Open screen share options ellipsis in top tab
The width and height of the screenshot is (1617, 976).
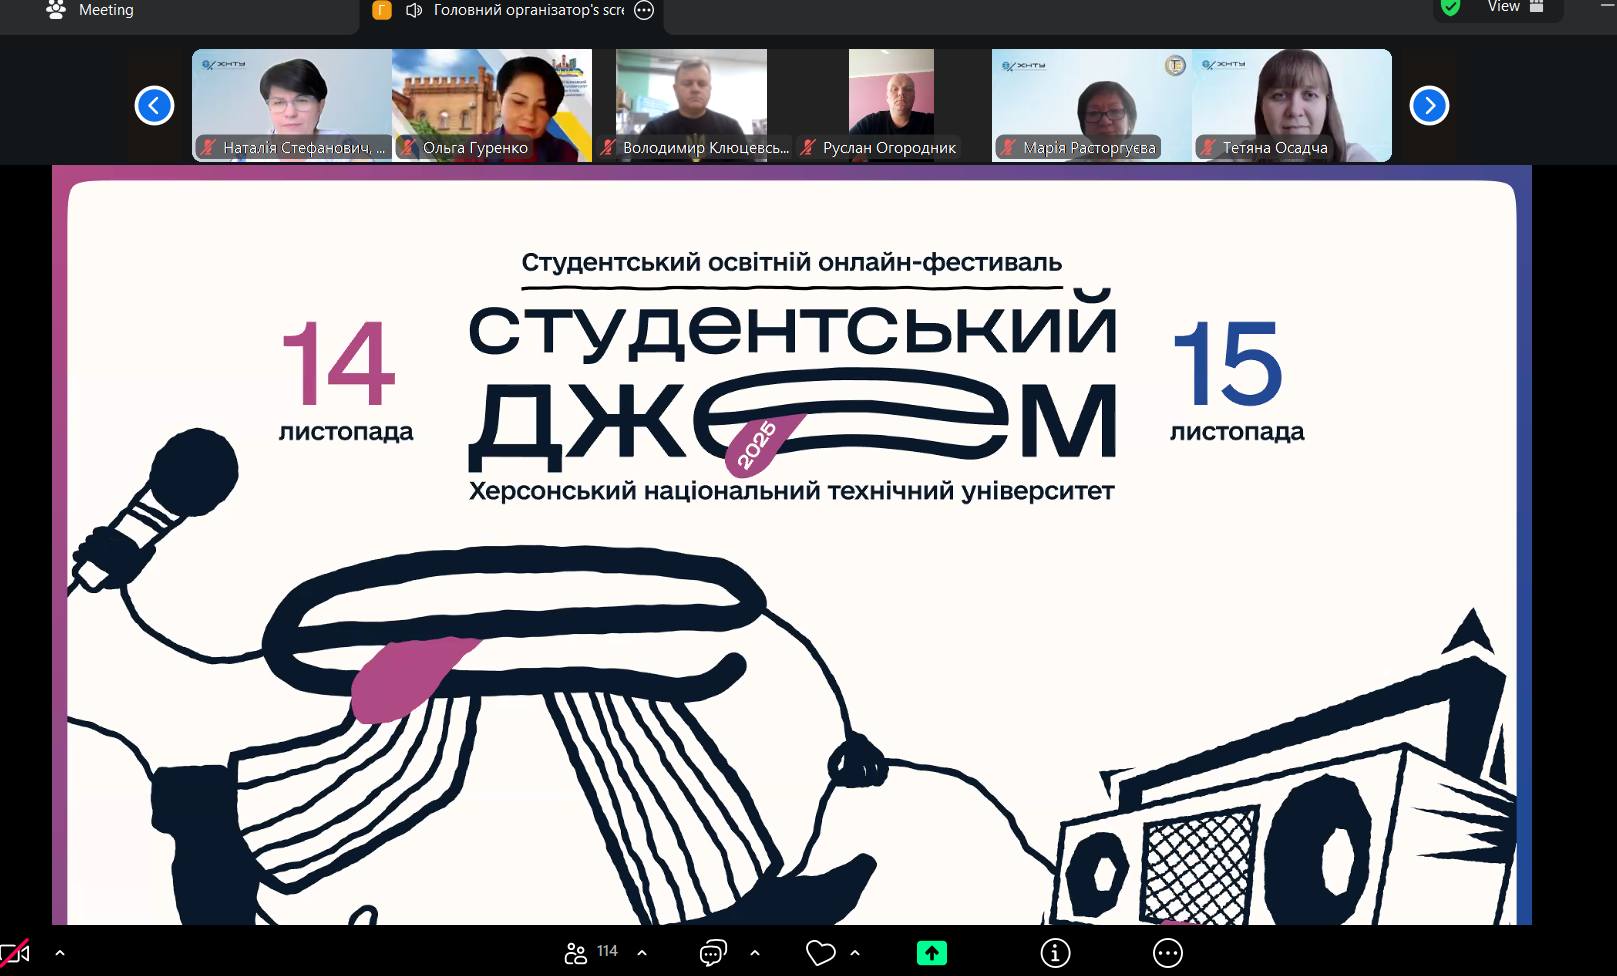tap(645, 11)
